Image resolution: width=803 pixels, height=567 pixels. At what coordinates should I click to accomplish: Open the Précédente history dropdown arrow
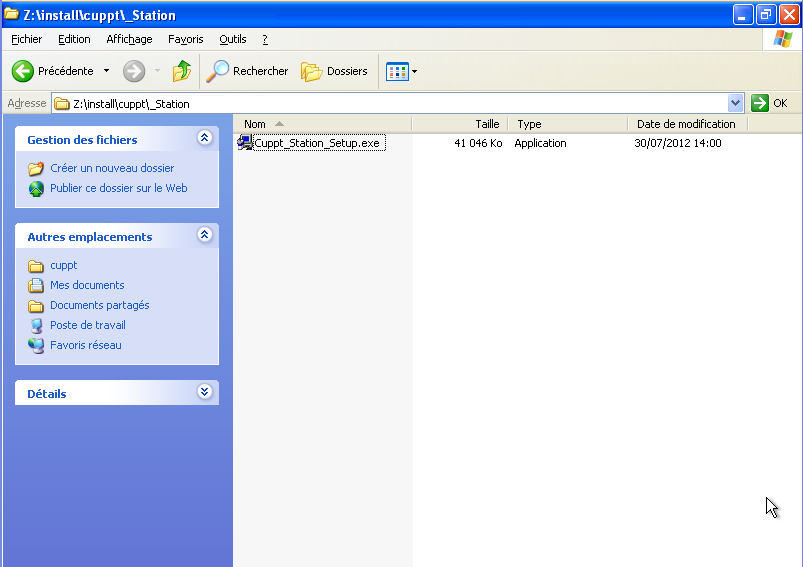point(107,71)
